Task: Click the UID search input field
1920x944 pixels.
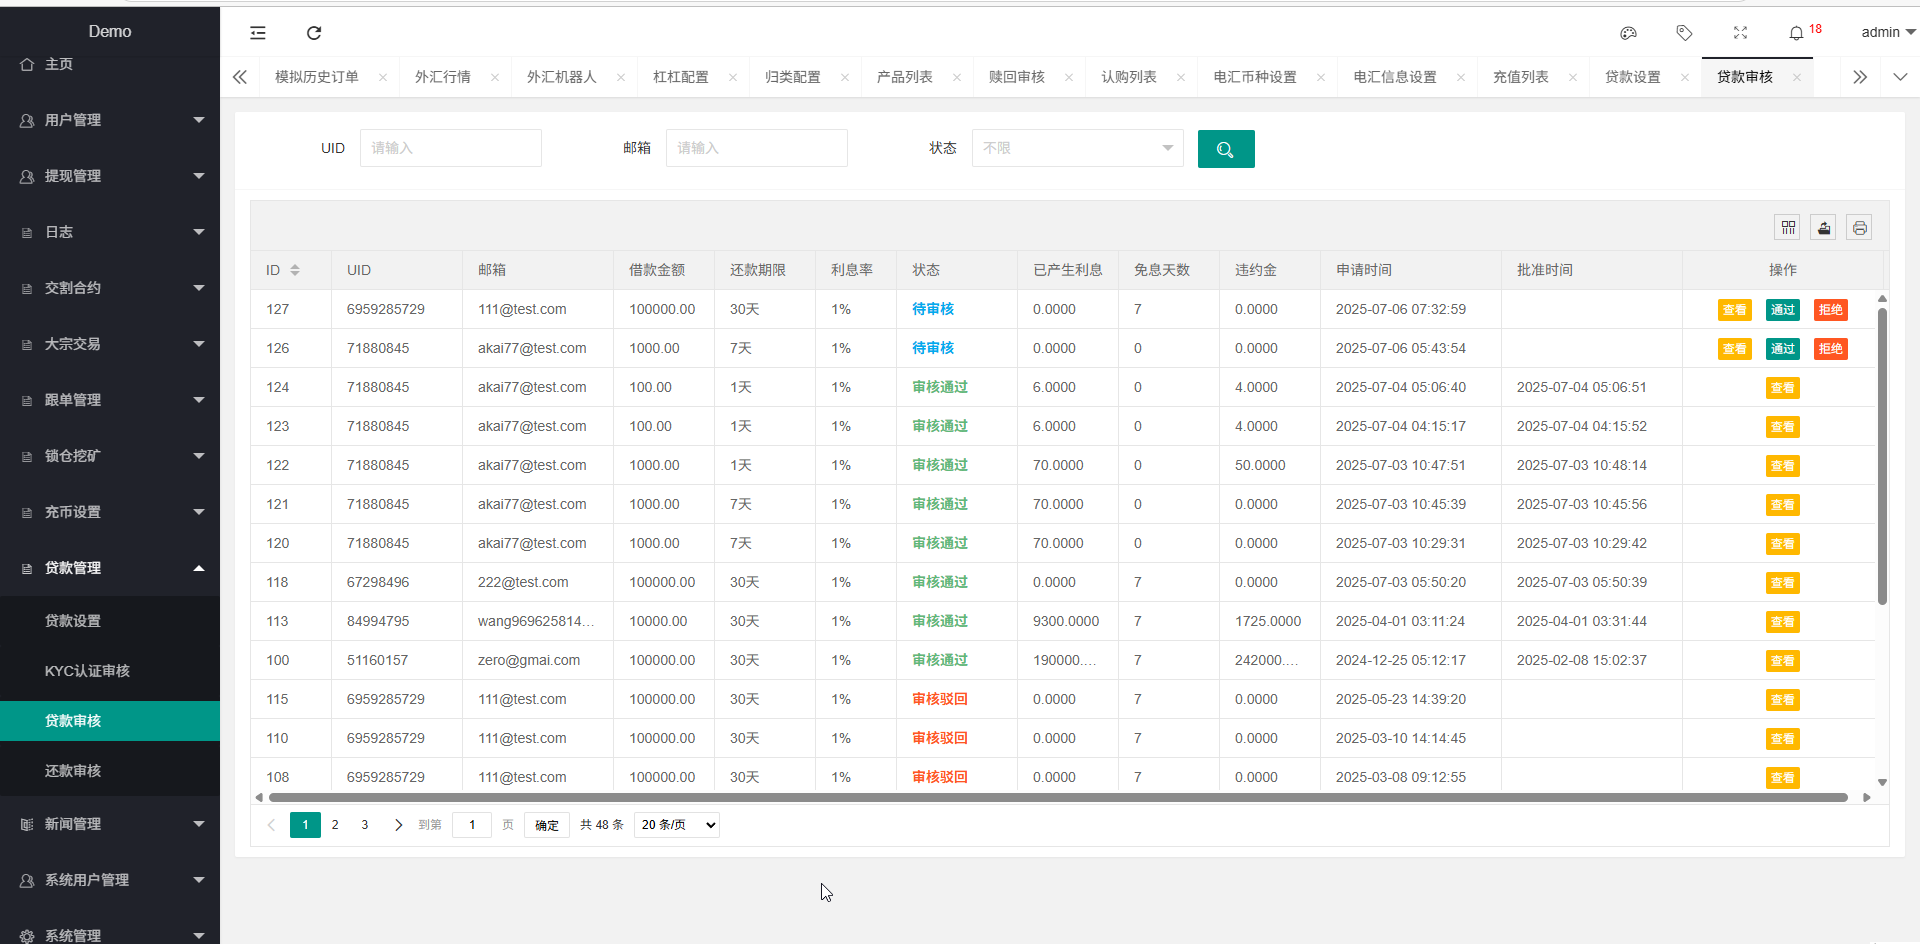Action: click(450, 148)
